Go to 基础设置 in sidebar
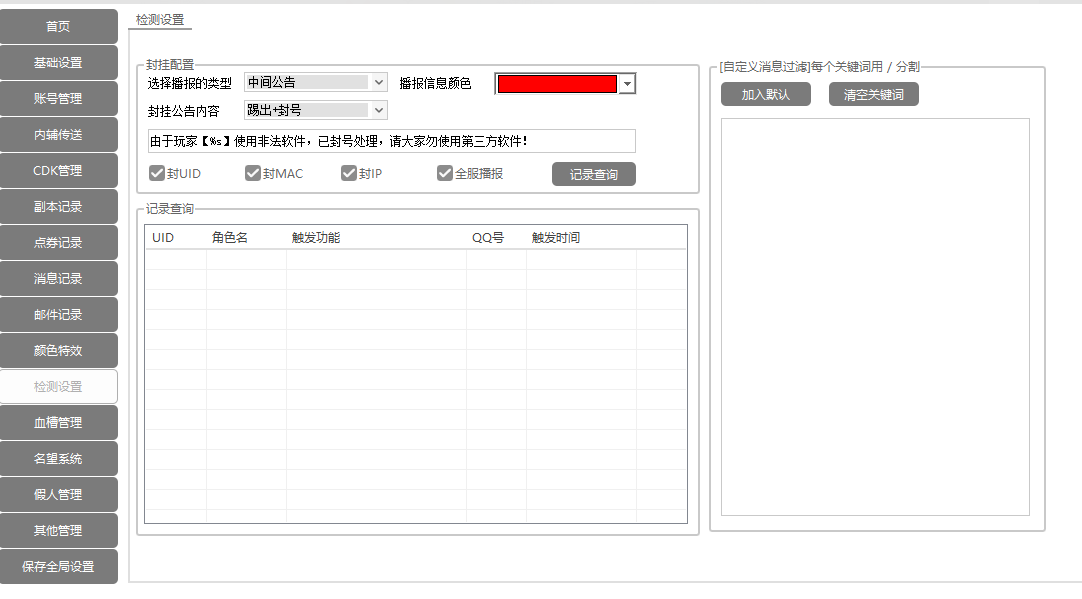 (58, 63)
